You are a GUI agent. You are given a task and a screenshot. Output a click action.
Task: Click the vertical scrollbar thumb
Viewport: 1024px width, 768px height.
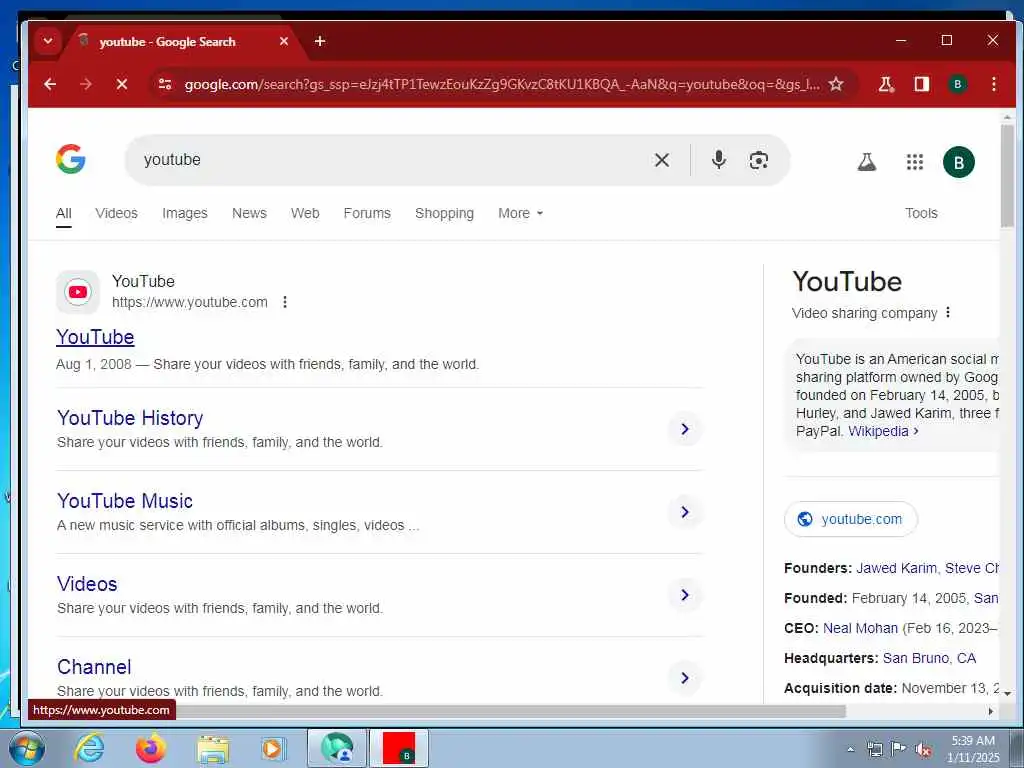[1007, 175]
